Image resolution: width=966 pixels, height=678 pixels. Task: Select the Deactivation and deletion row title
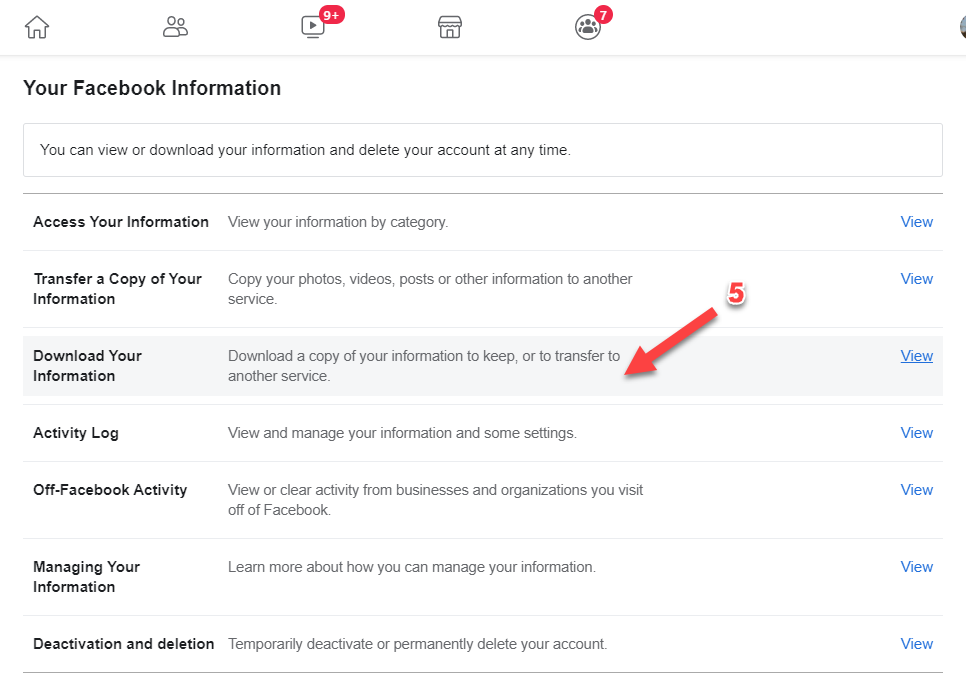[124, 644]
